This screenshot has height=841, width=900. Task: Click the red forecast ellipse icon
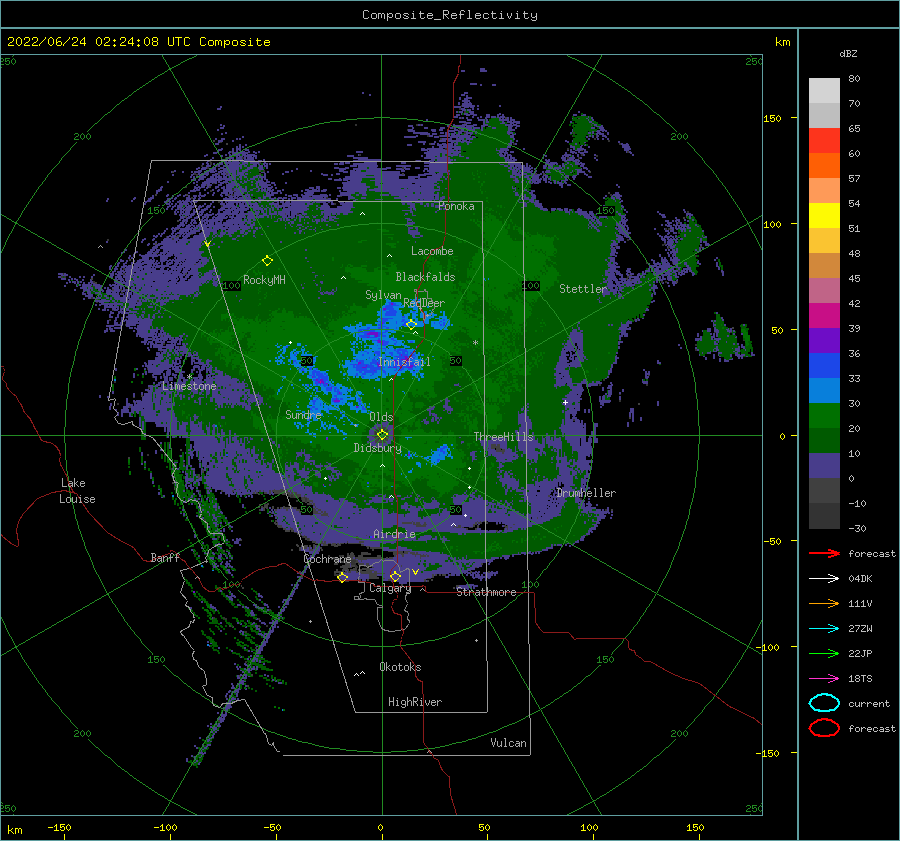[824, 728]
